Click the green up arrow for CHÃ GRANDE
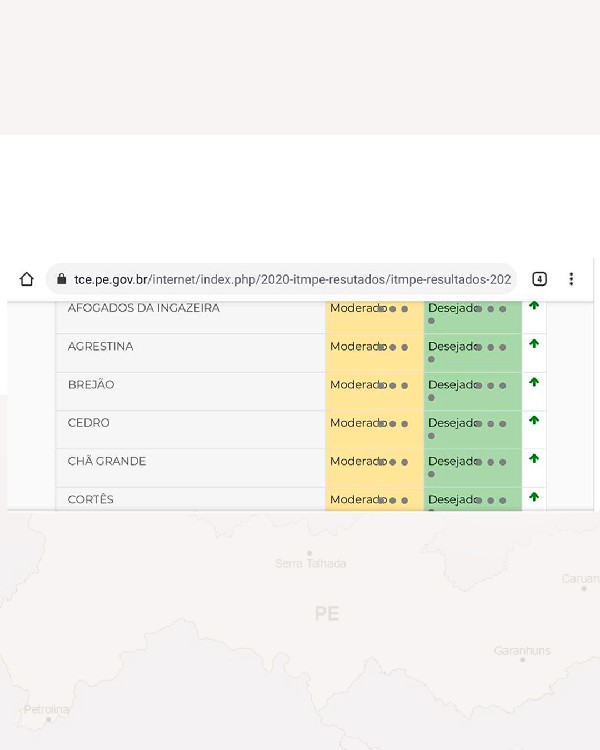The height and width of the screenshot is (750, 600). (x=534, y=458)
